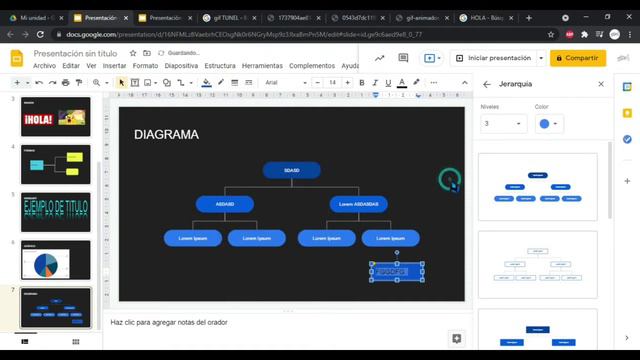Click speaker notes area text
This screenshot has height=360, width=640.
169,322
